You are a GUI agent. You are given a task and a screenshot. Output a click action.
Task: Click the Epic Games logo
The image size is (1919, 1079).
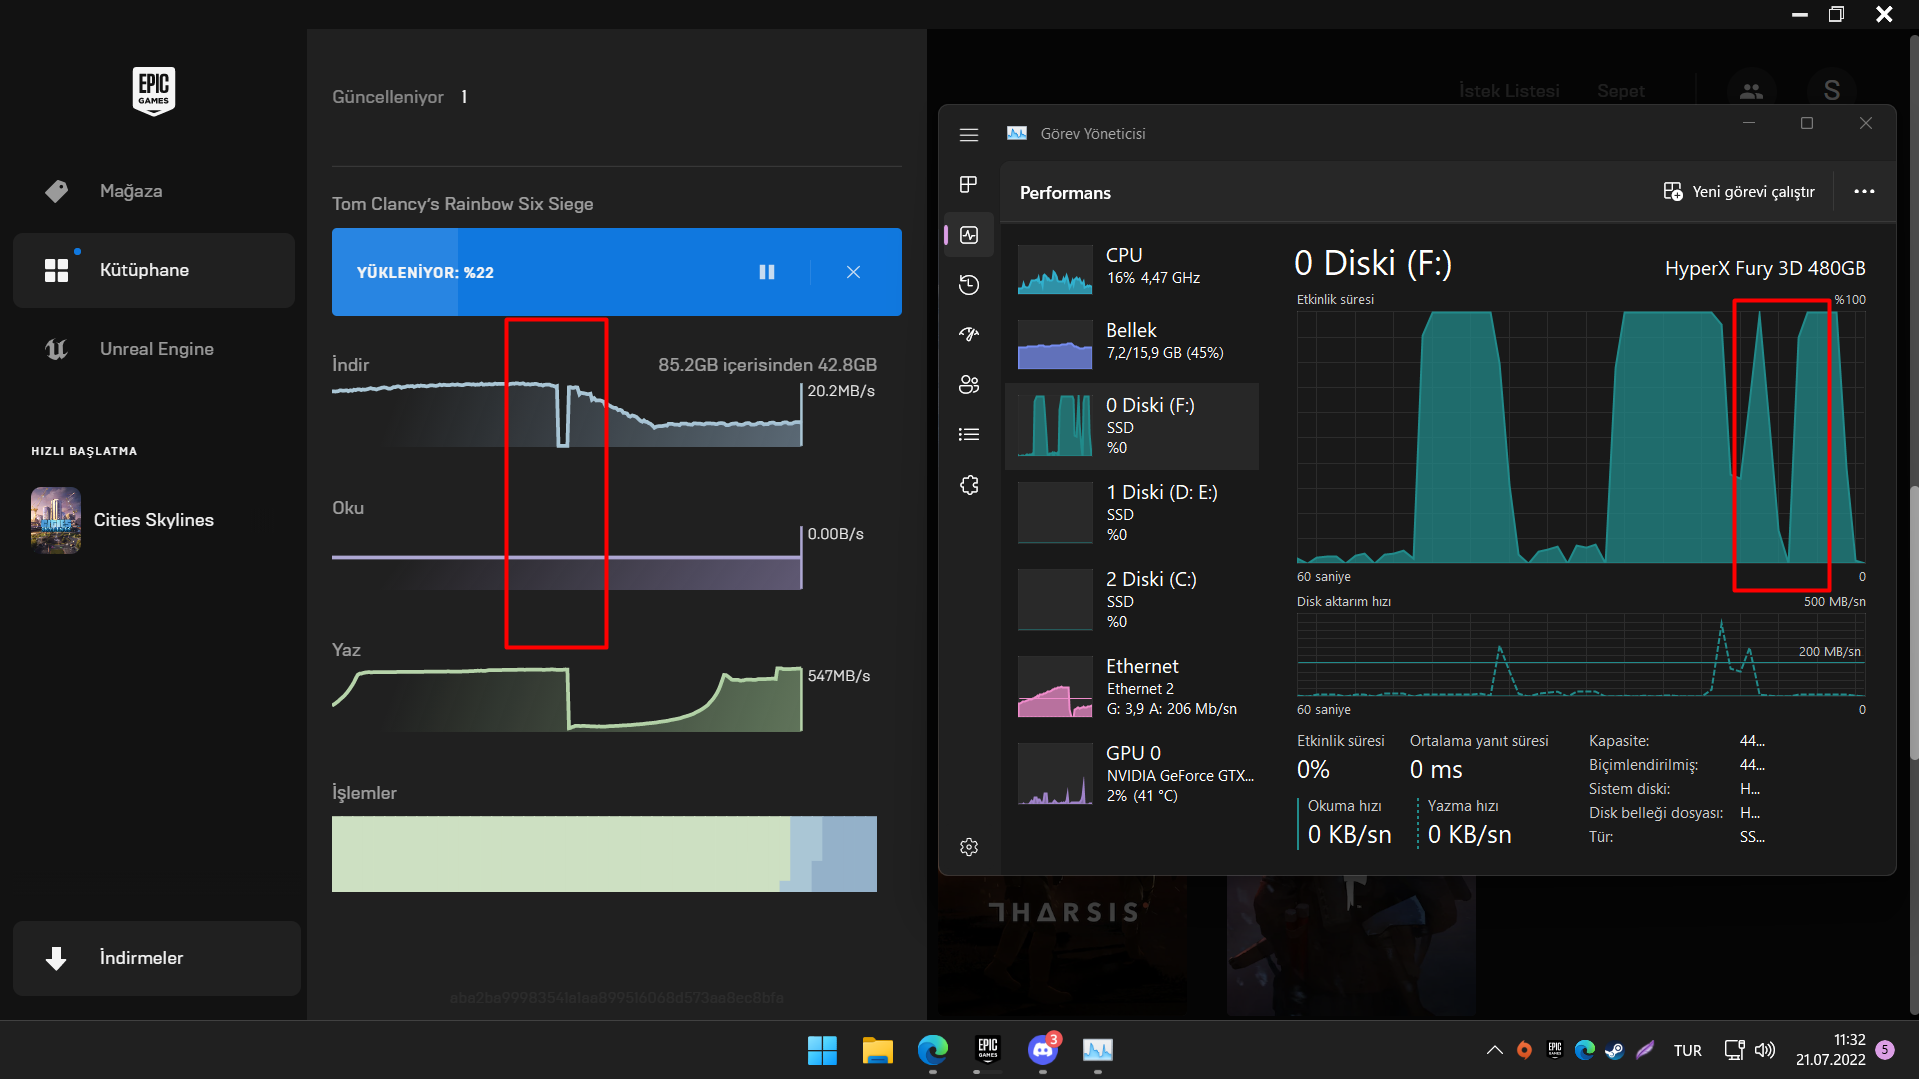(x=153, y=91)
